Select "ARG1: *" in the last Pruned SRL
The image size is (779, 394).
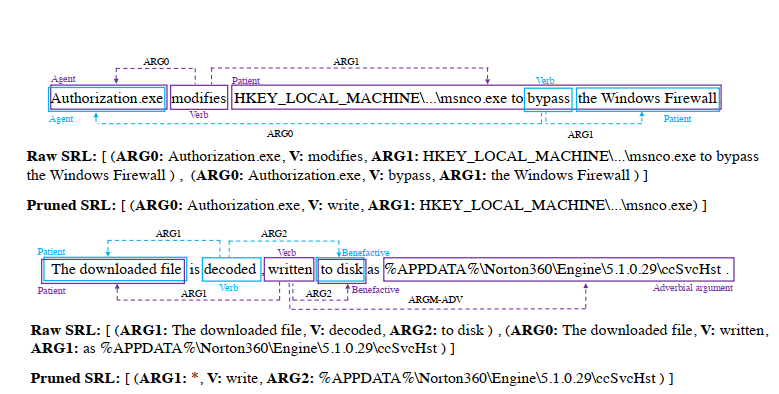pyautogui.click(x=169, y=379)
